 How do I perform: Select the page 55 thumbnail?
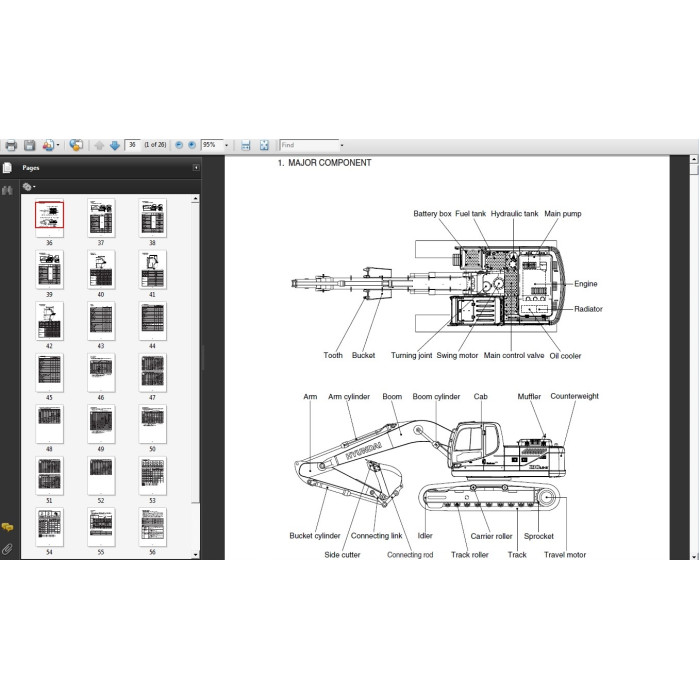pyautogui.click(x=101, y=527)
